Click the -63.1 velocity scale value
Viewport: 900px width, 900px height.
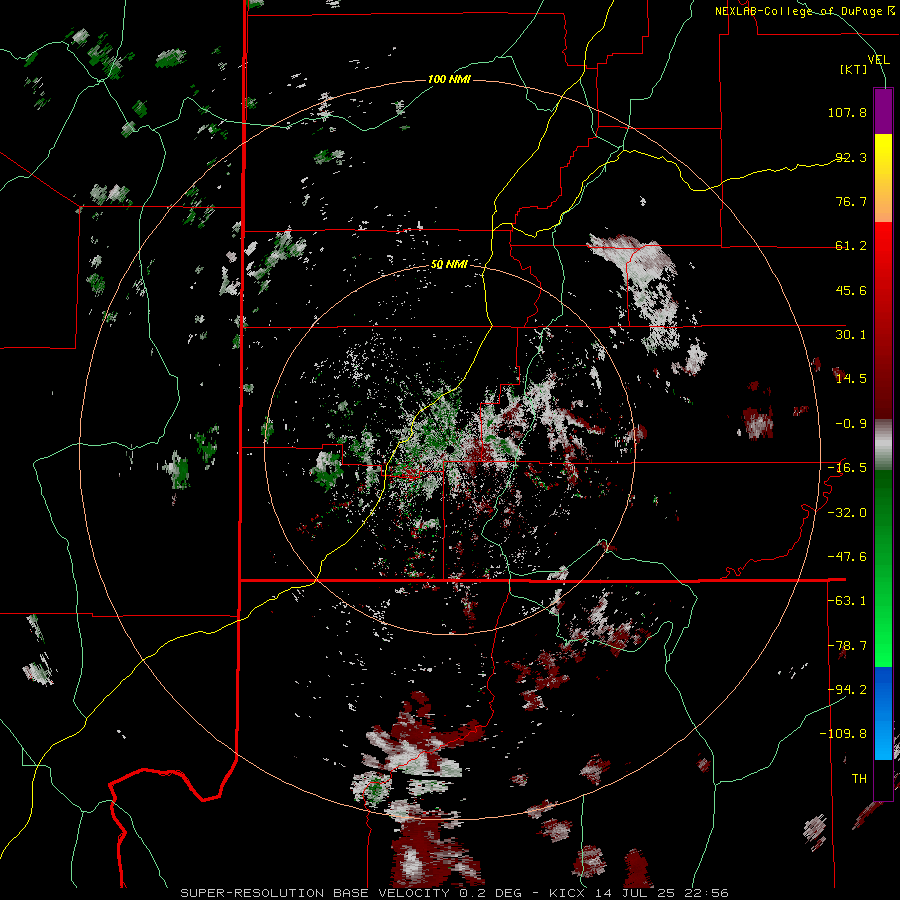point(847,600)
